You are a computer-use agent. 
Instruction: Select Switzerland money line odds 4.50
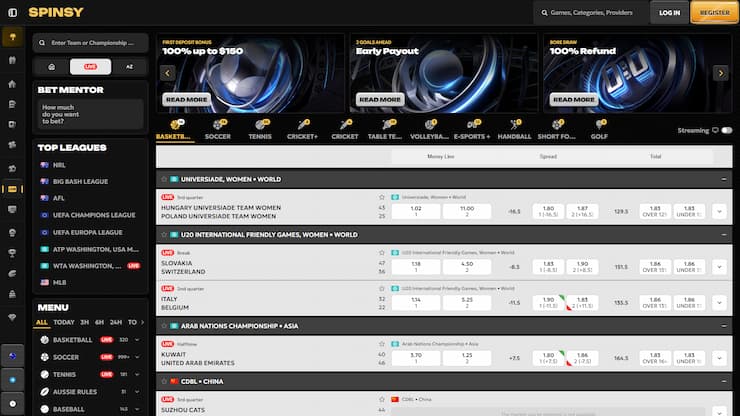(x=467, y=267)
